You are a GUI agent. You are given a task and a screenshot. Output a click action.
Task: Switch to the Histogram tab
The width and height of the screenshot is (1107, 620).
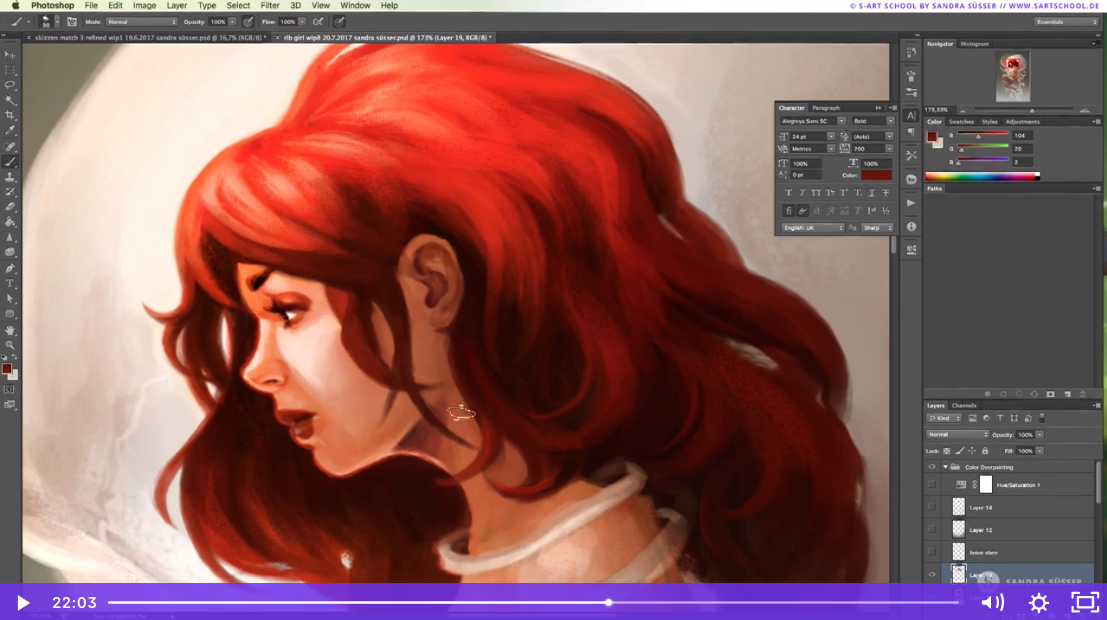[974, 44]
